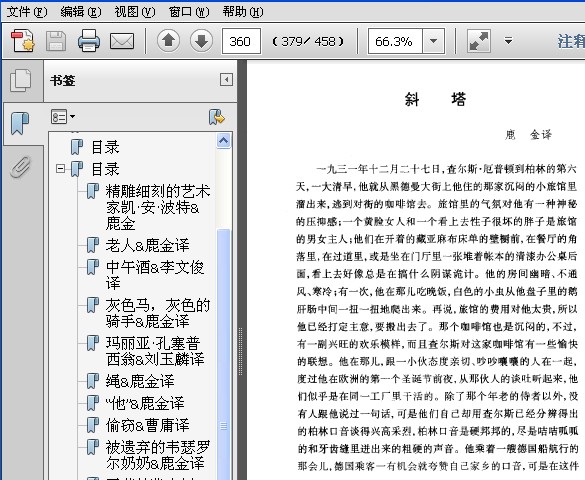
Task: Open bookmark 玛丽亚·孔塞普西翁&刘玉麟译
Action: (x=155, y=351)
